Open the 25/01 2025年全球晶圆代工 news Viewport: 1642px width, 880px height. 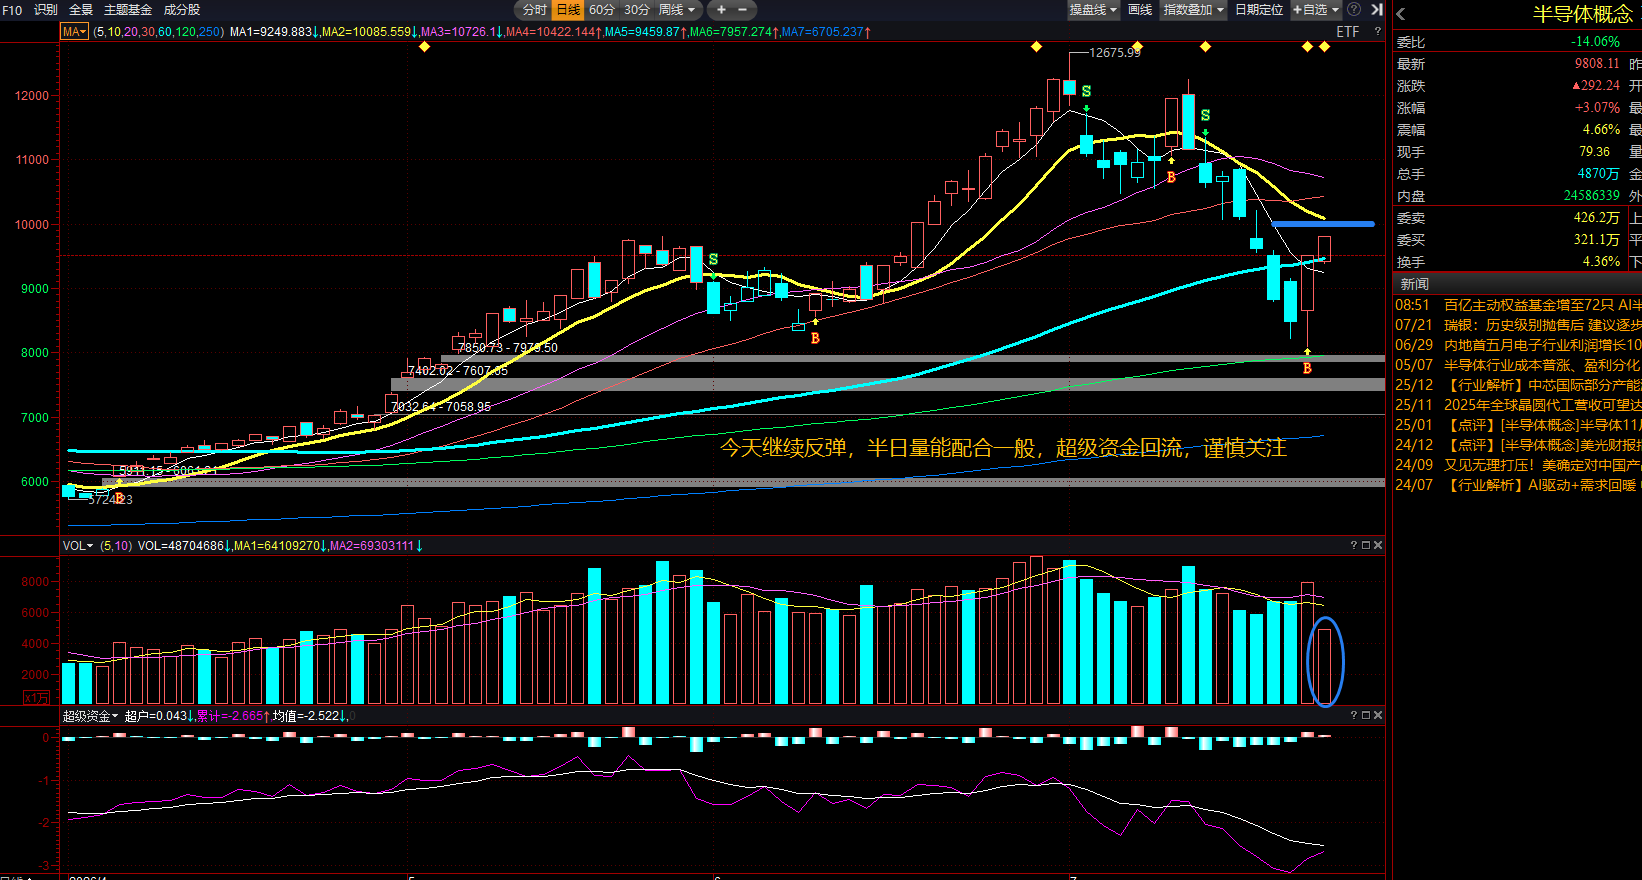pyautogui.click(x=1518, y=405)
